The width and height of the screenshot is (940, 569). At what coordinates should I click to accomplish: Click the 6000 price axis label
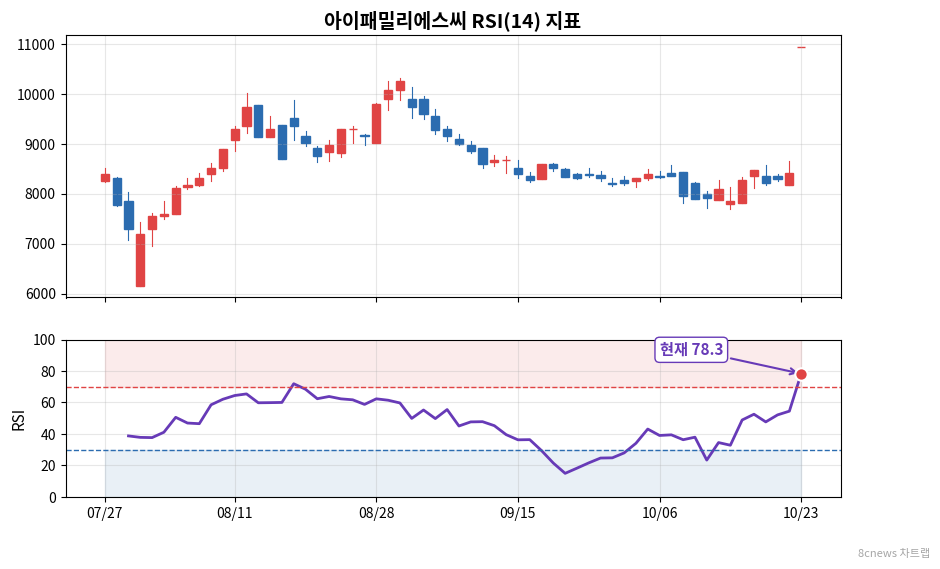tap(40, 294)
